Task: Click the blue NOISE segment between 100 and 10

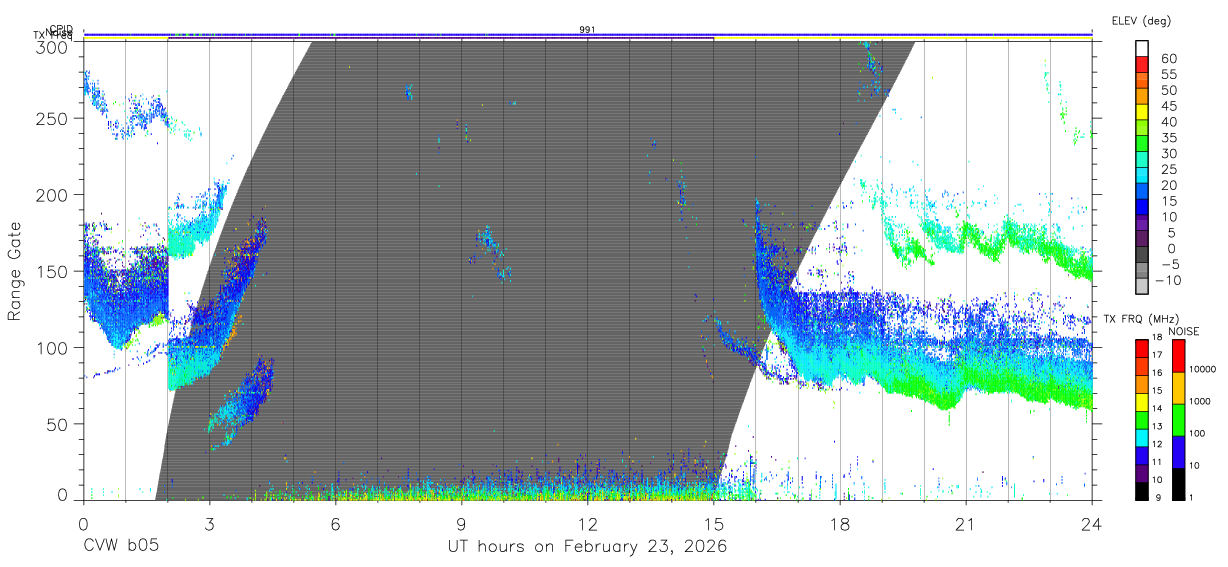Action: (x=1178, y=452)
